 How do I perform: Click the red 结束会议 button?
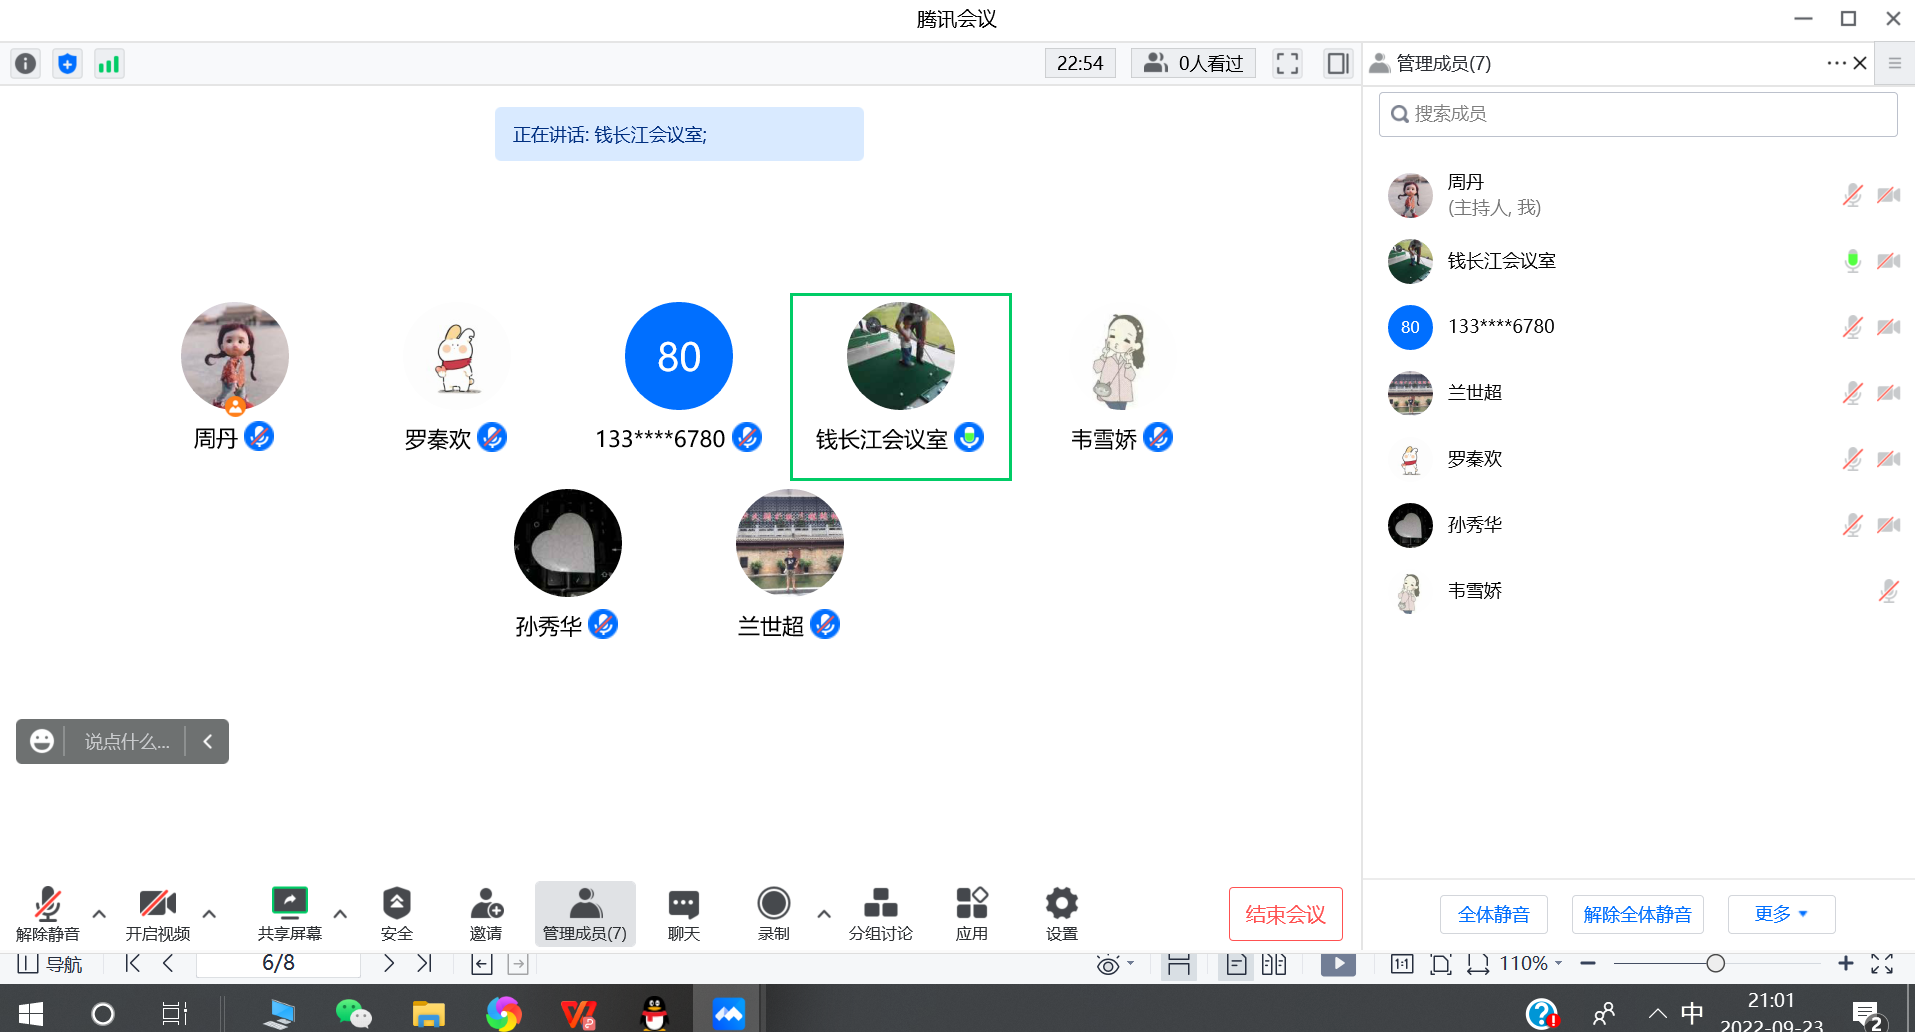coord(1285,914)
